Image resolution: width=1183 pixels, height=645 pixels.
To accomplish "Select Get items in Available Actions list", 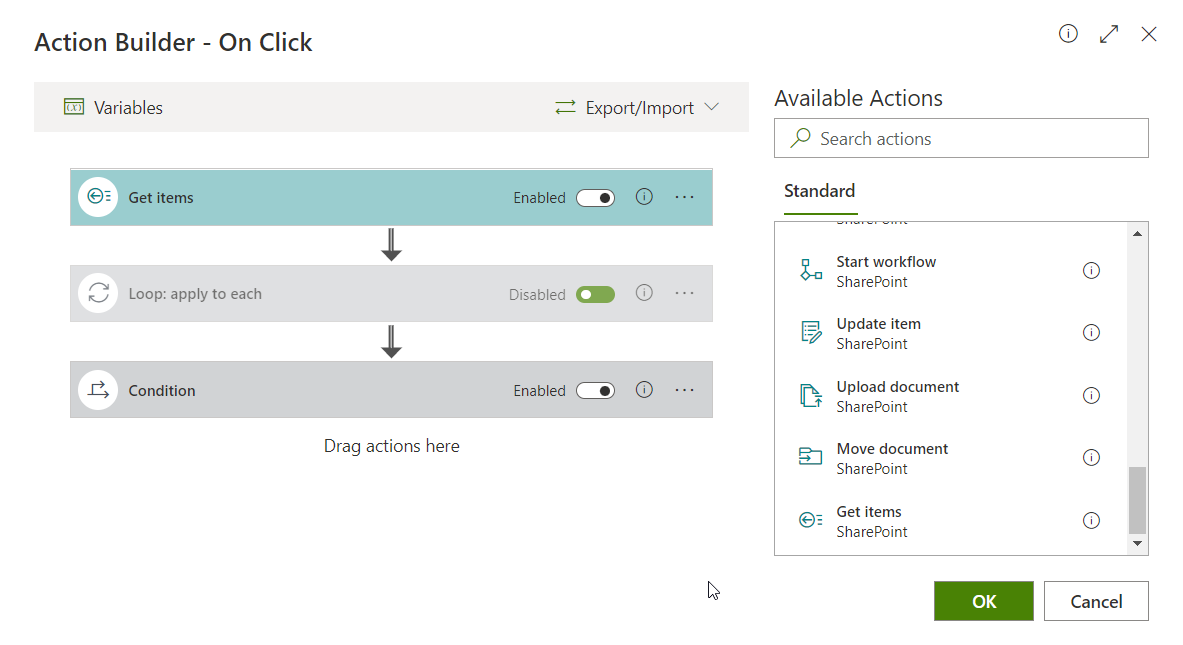I will 869,521.
